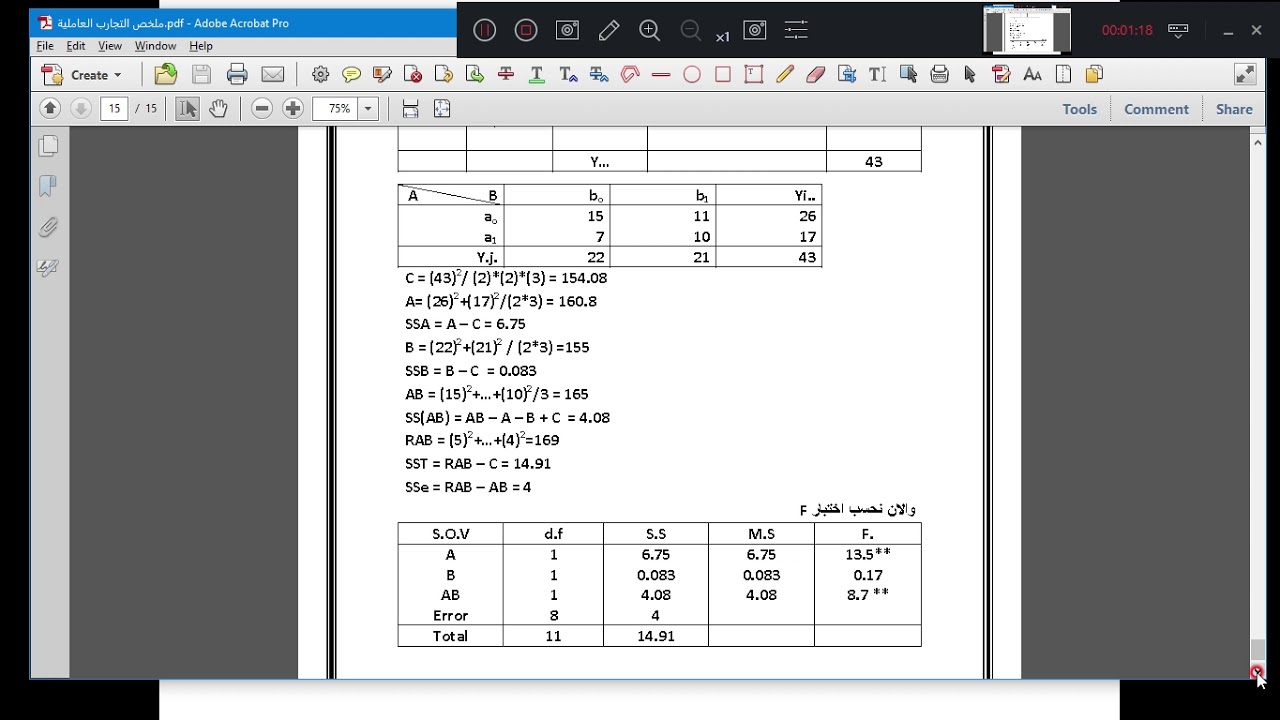The height and width of the screenshot is (720, 1280).
Task: Open the Window menu
Action: tap(155, 46)
